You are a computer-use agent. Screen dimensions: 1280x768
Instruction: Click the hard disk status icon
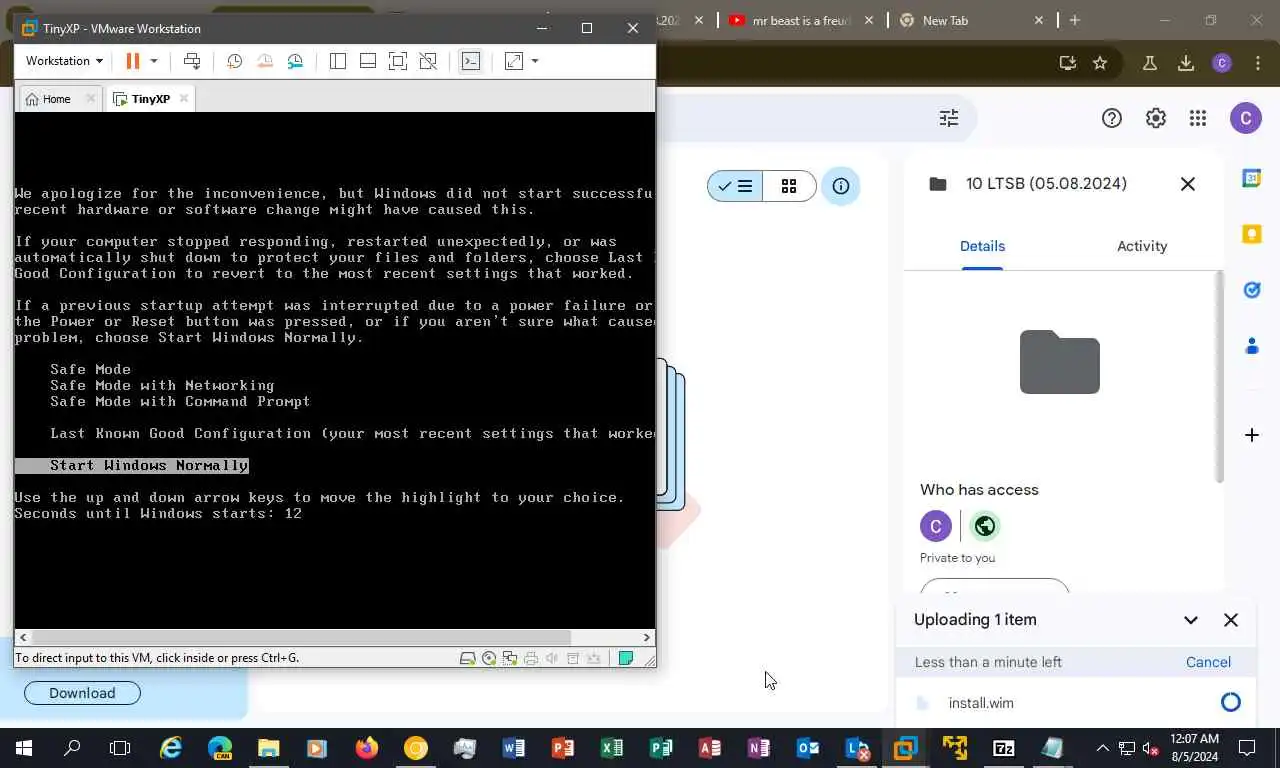(x=467, y=658)
